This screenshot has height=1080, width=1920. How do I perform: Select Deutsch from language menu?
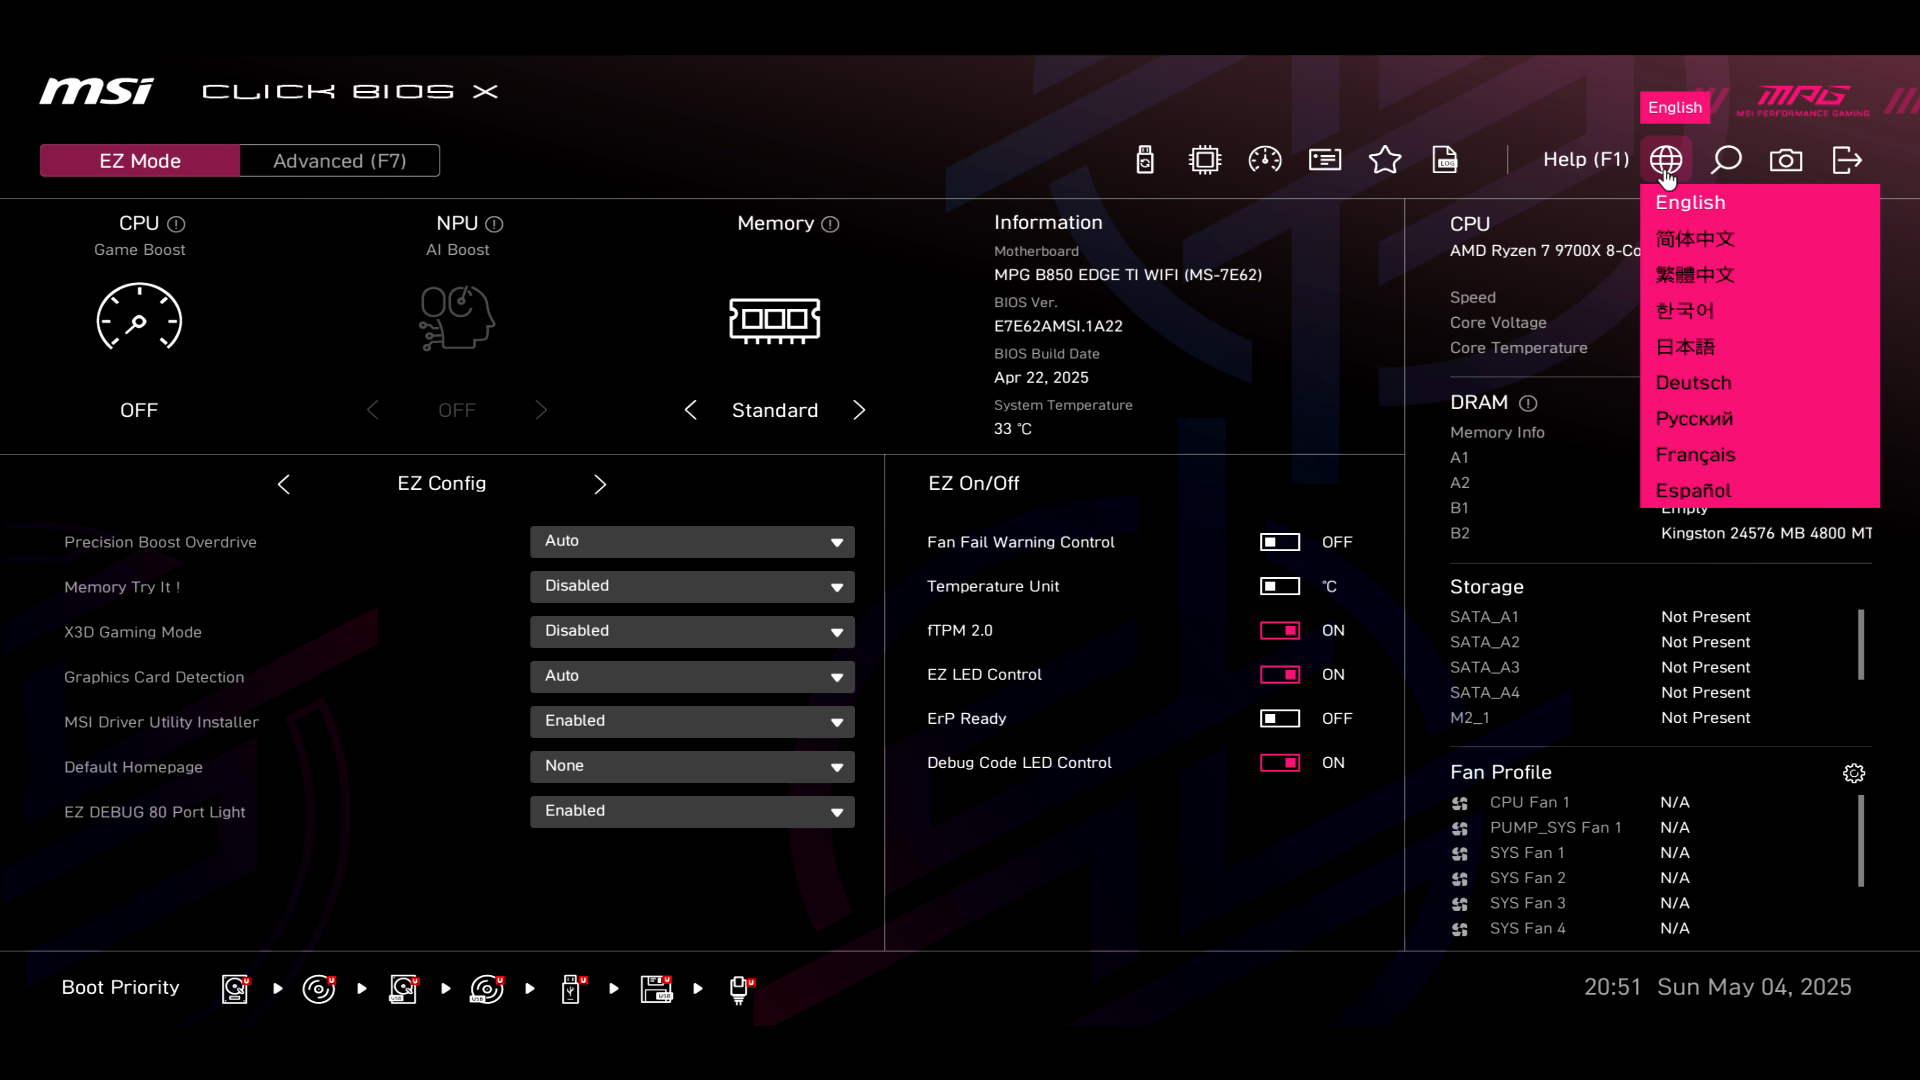pos(1693,383)
